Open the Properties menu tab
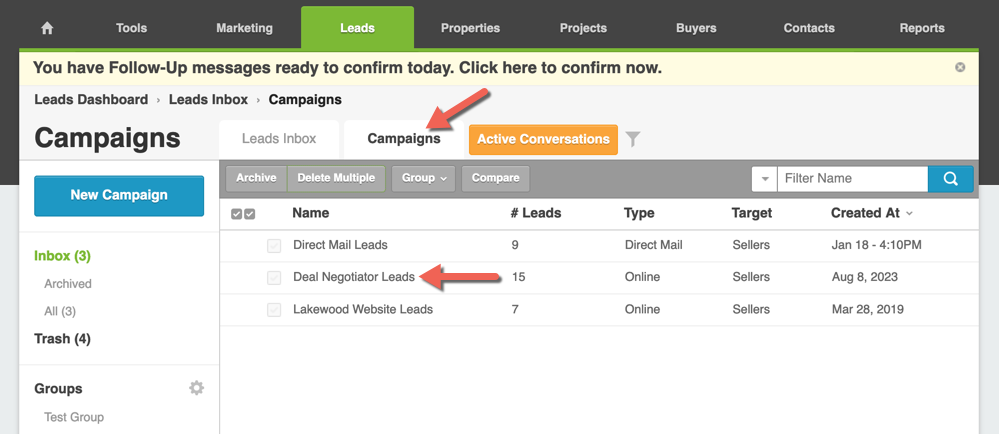Screen dimensions: 999x434 470,28
